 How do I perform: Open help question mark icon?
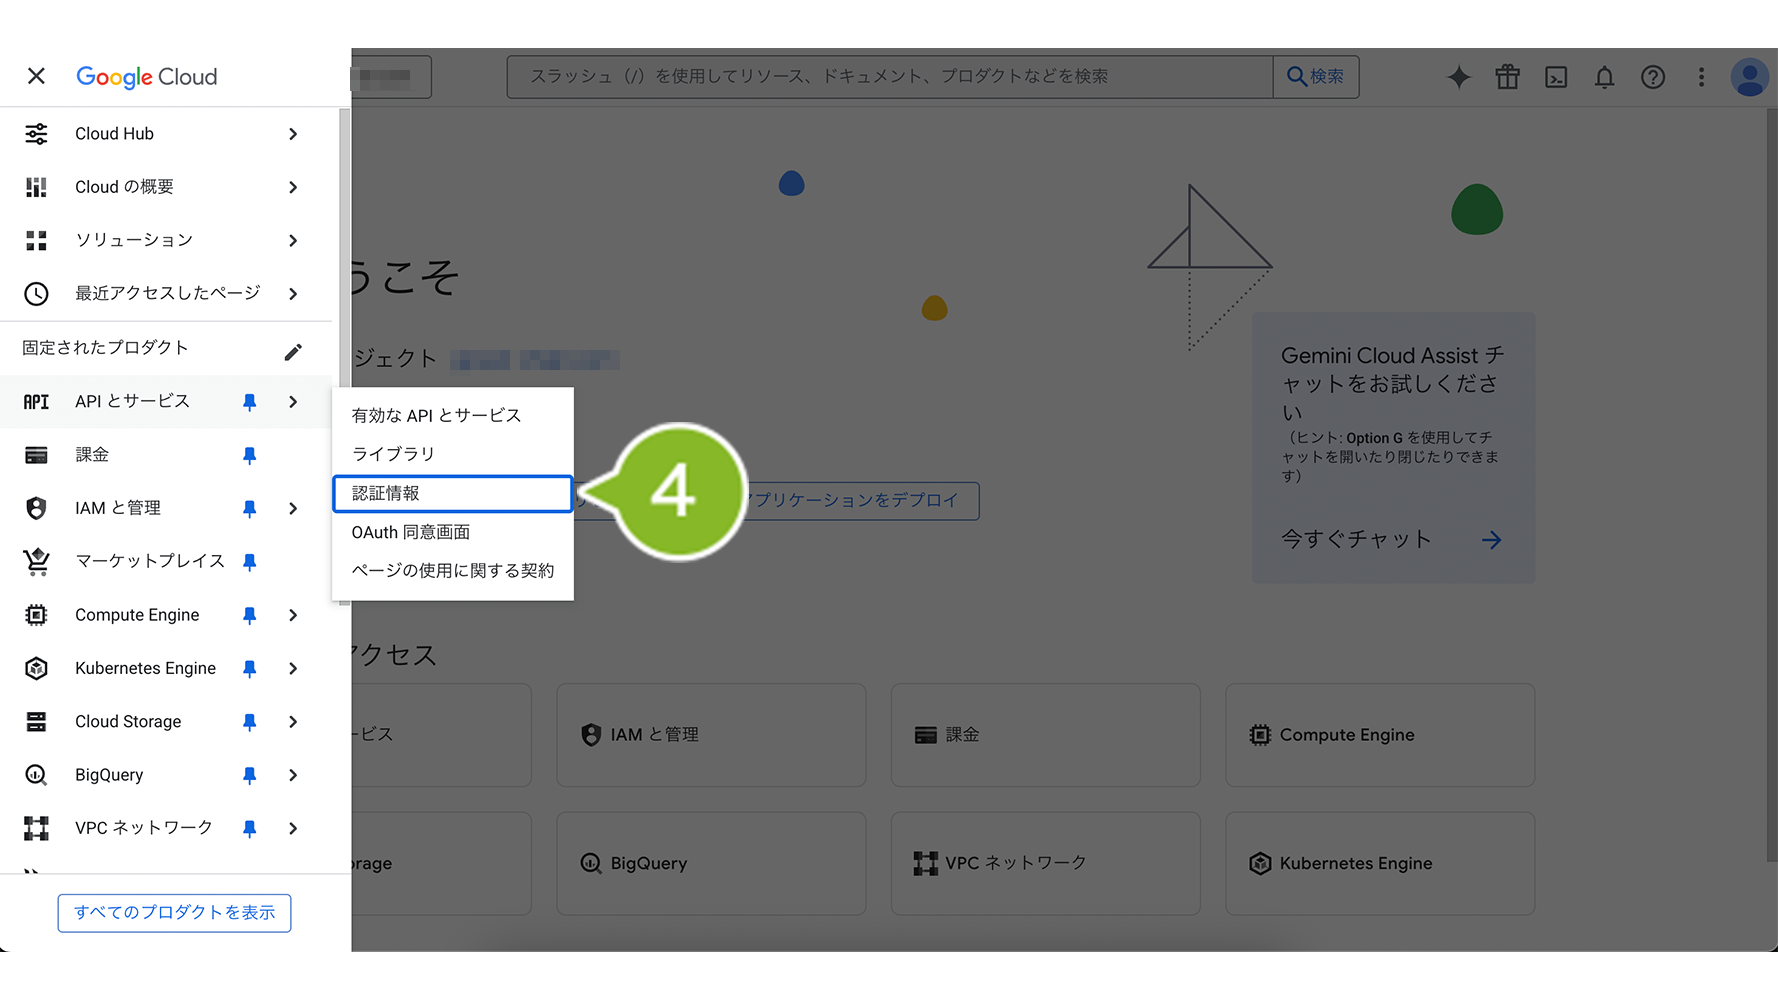coord(1653,77)
